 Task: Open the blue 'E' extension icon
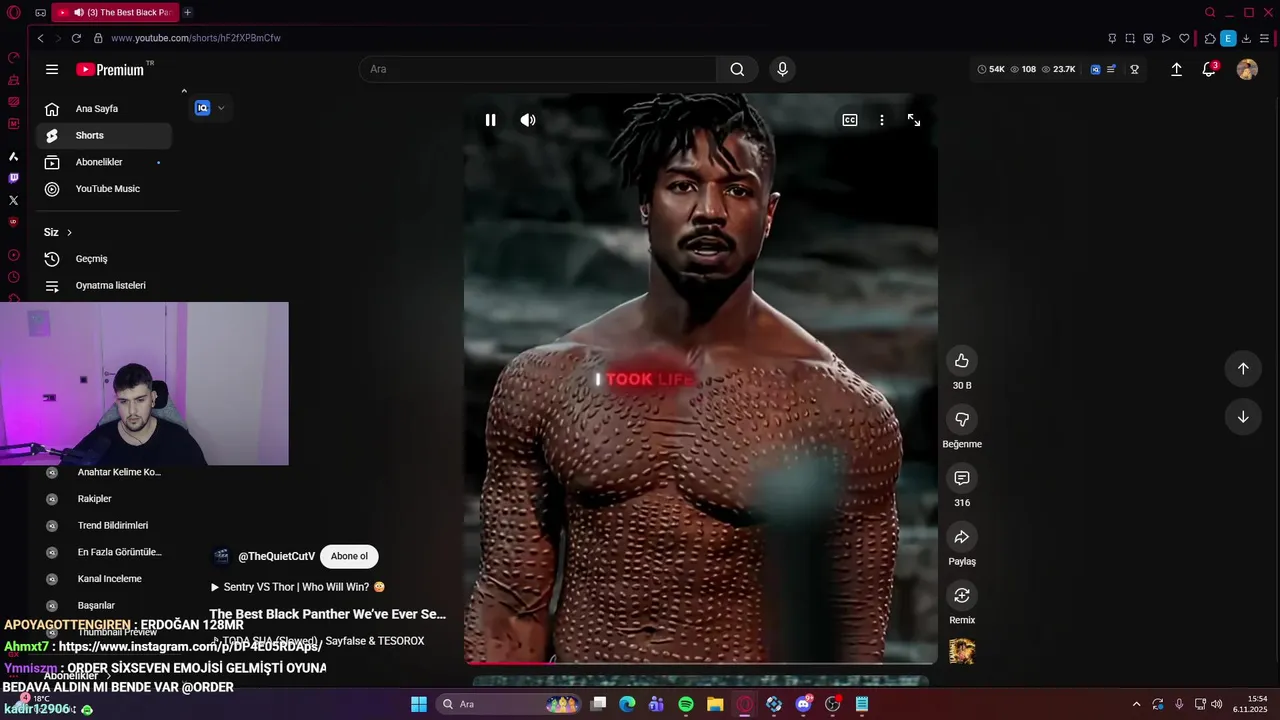(x=1228, y=38)
